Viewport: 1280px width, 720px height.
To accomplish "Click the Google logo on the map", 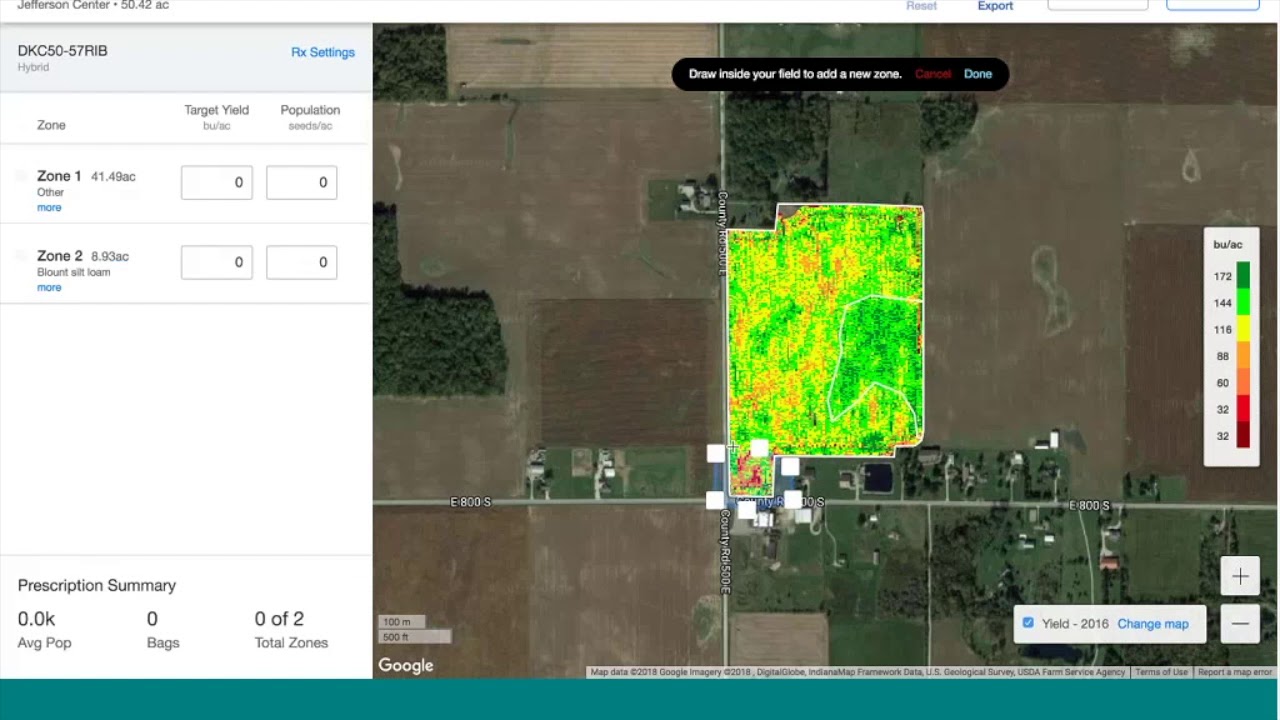I will (x=405, y=666).
